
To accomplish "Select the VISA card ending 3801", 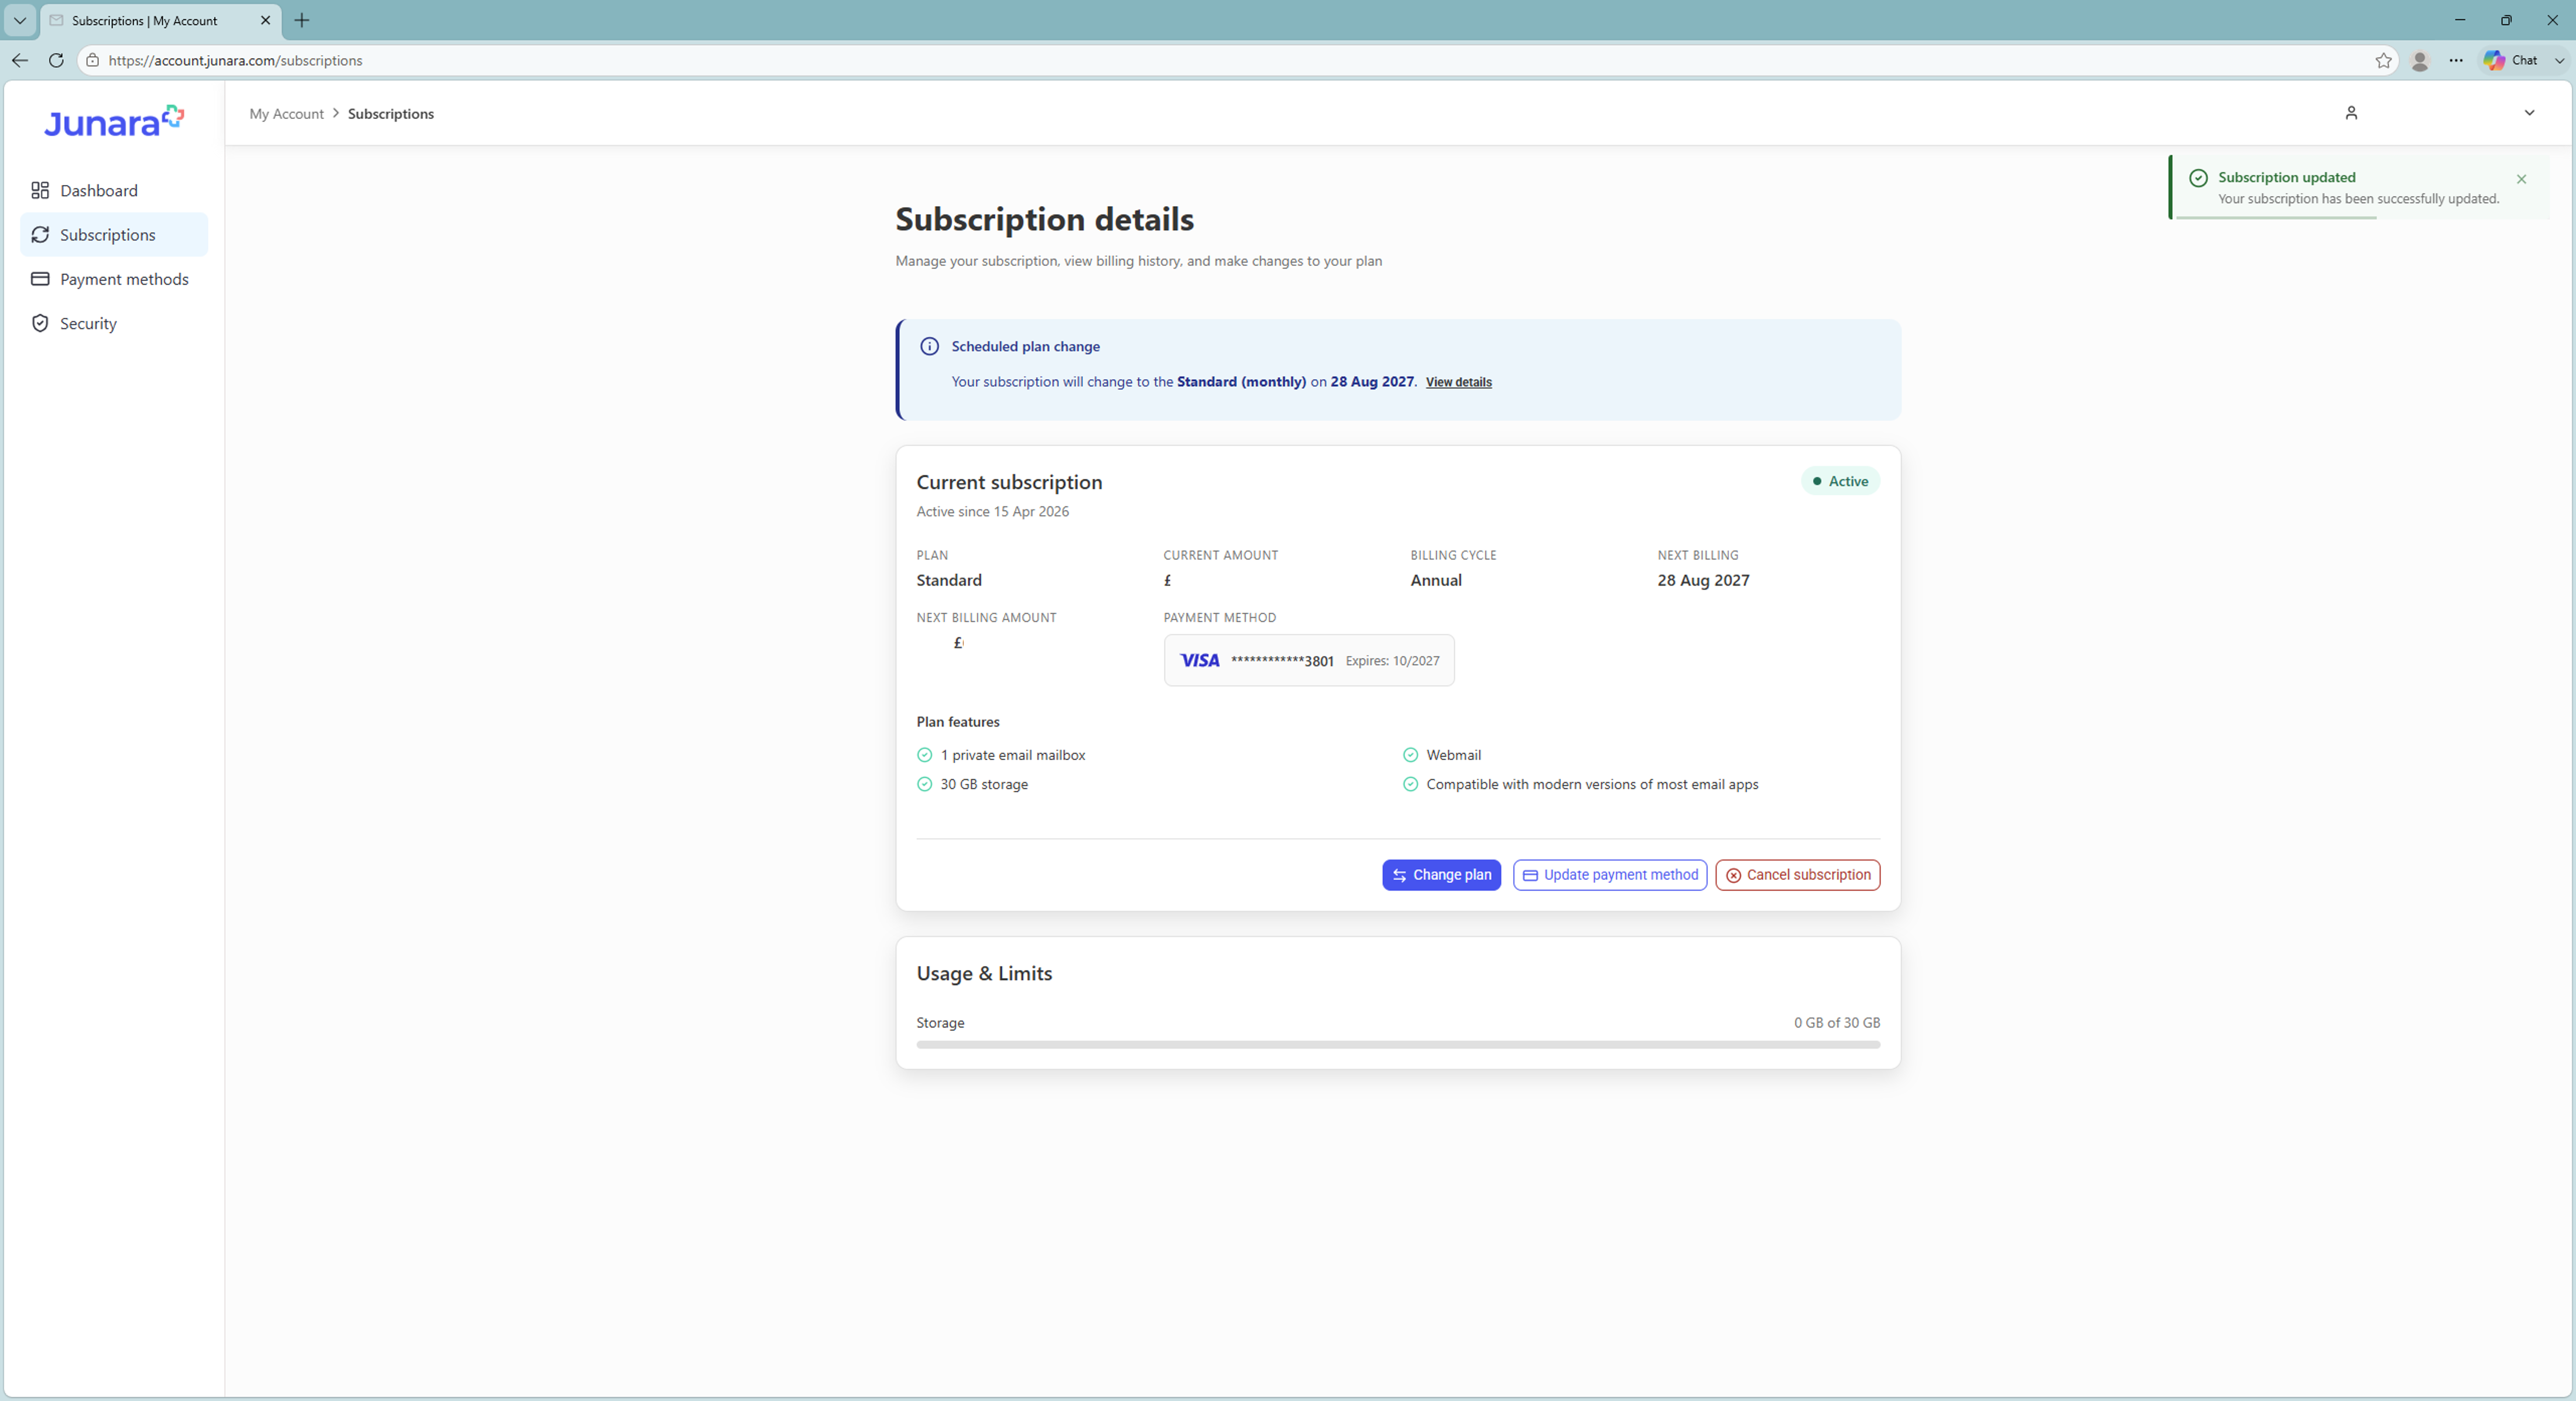I will coord(1308,660).
